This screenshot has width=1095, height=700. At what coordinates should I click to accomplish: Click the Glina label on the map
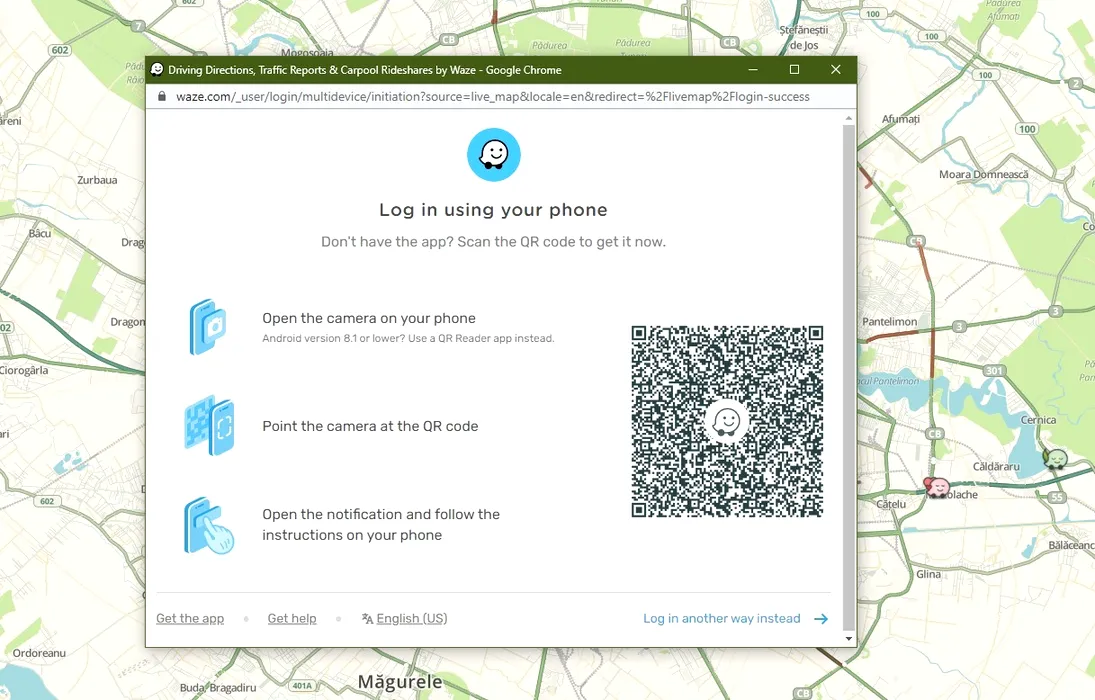928,574
